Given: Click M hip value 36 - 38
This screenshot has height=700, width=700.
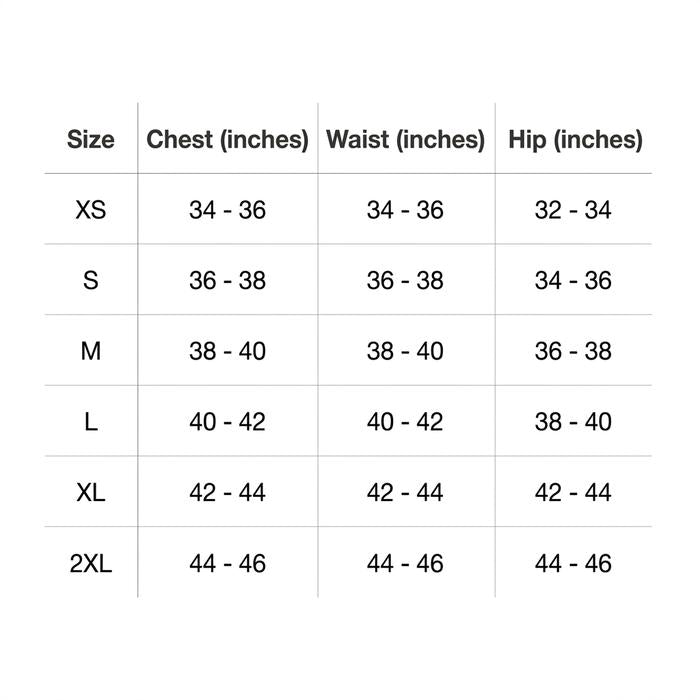Looking at the screenshot, I should coord(573,351).
